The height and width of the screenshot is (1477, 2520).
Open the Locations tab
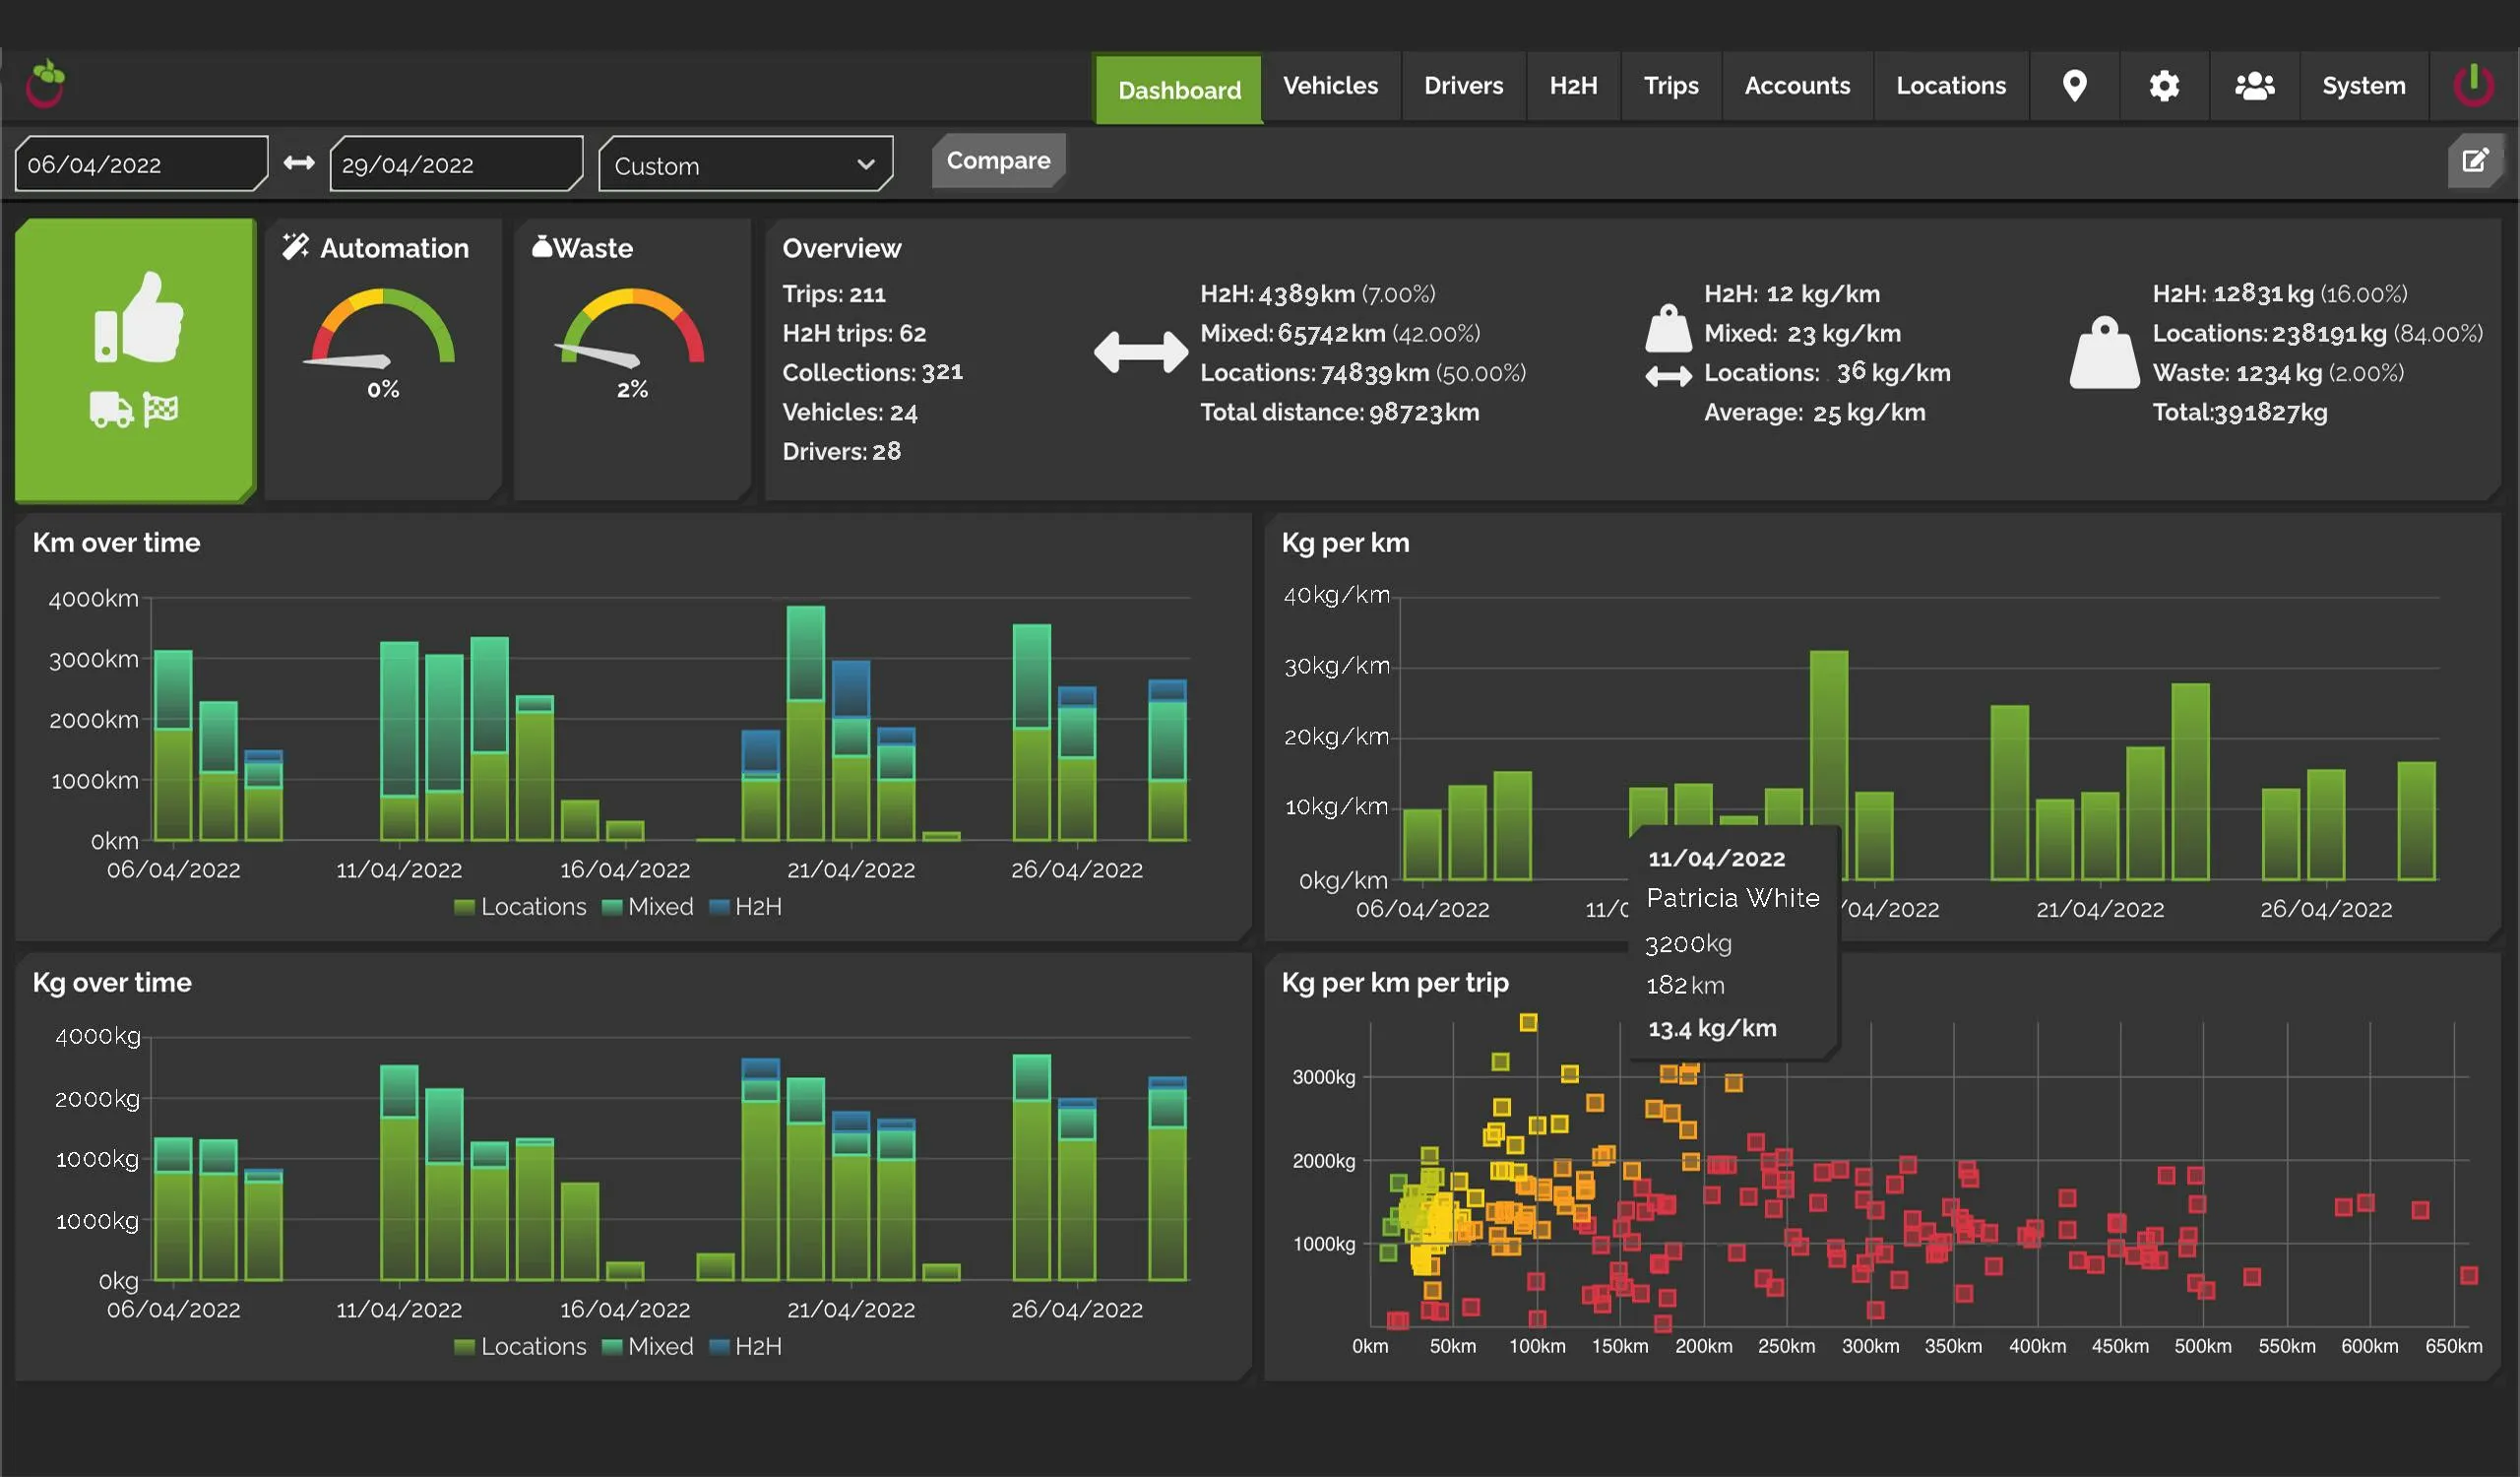coord(1951,86)
